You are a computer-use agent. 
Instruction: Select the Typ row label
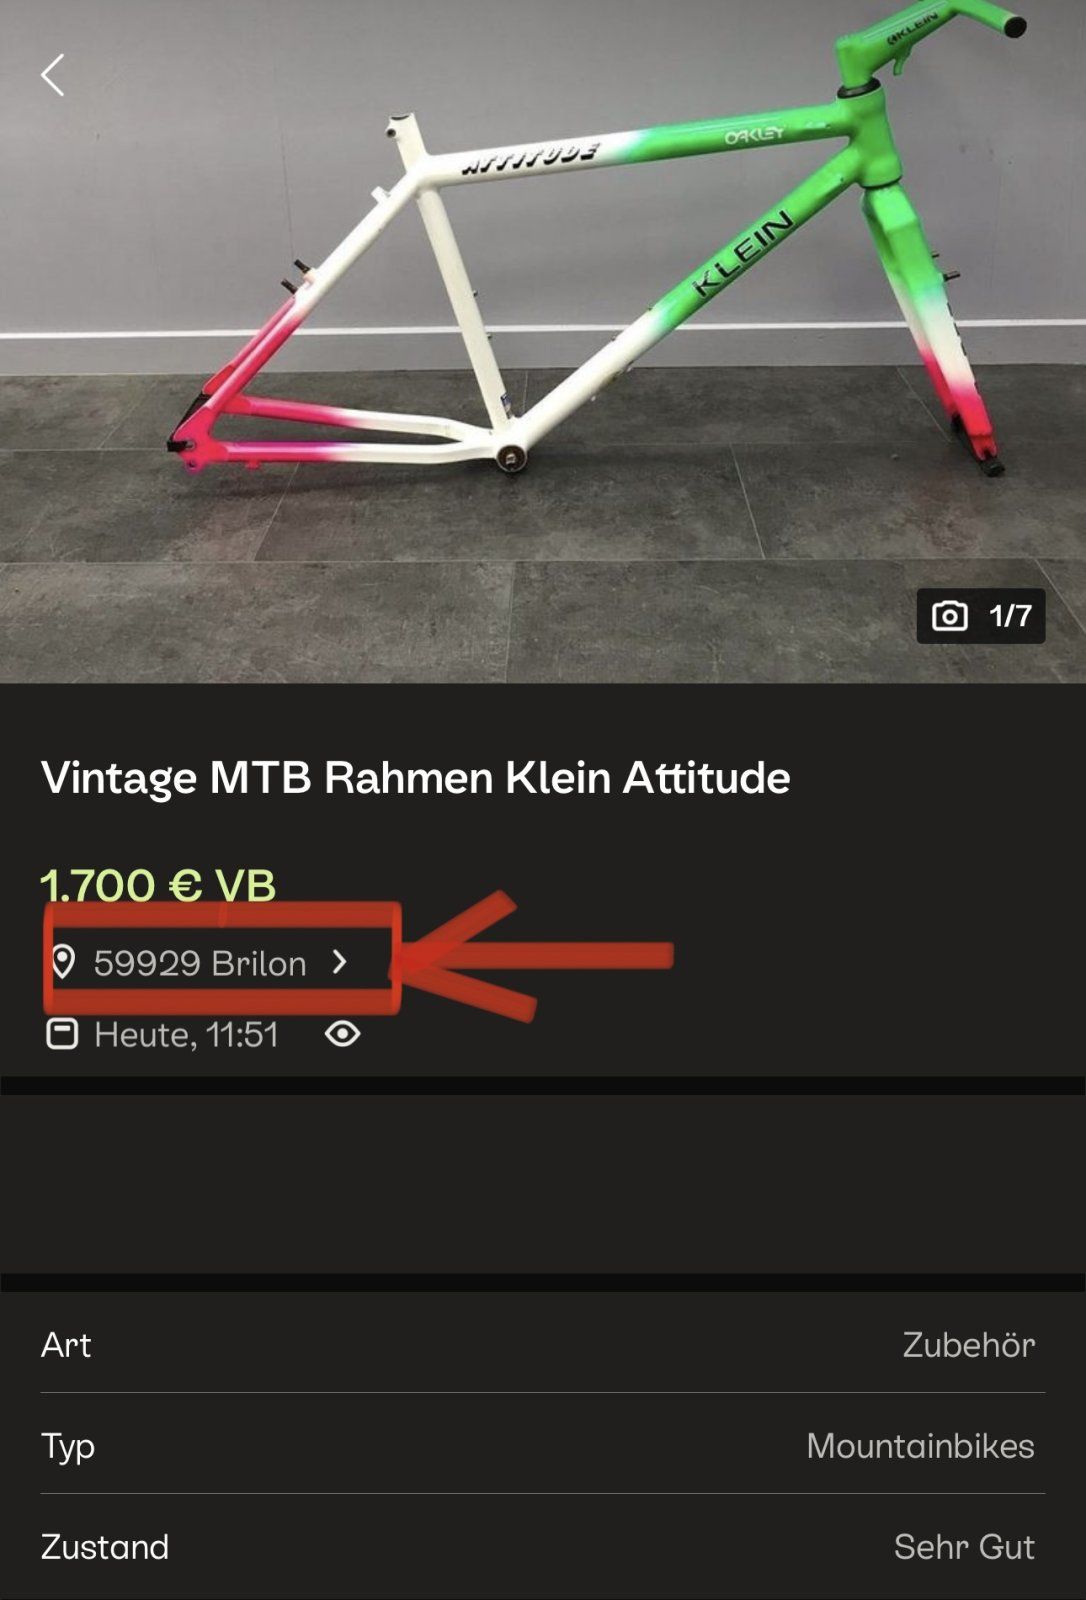click(x=68, y=1447)
